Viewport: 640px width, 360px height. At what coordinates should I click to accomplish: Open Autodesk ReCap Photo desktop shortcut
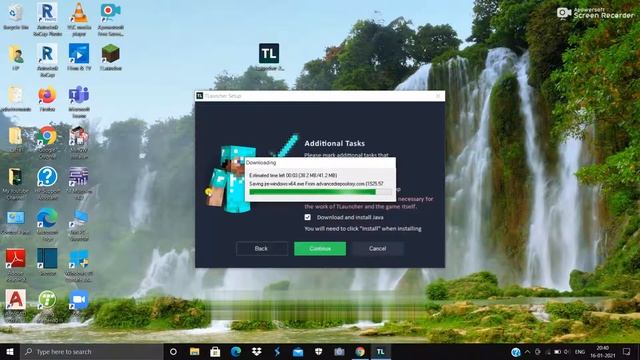(x=47, y=18)
